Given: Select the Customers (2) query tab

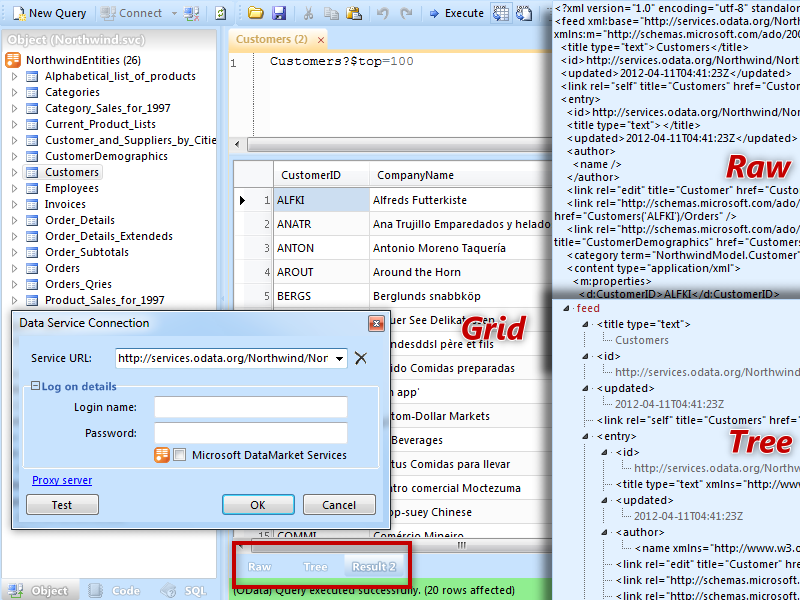Looking at the screenshot, I should click(271, 39).
